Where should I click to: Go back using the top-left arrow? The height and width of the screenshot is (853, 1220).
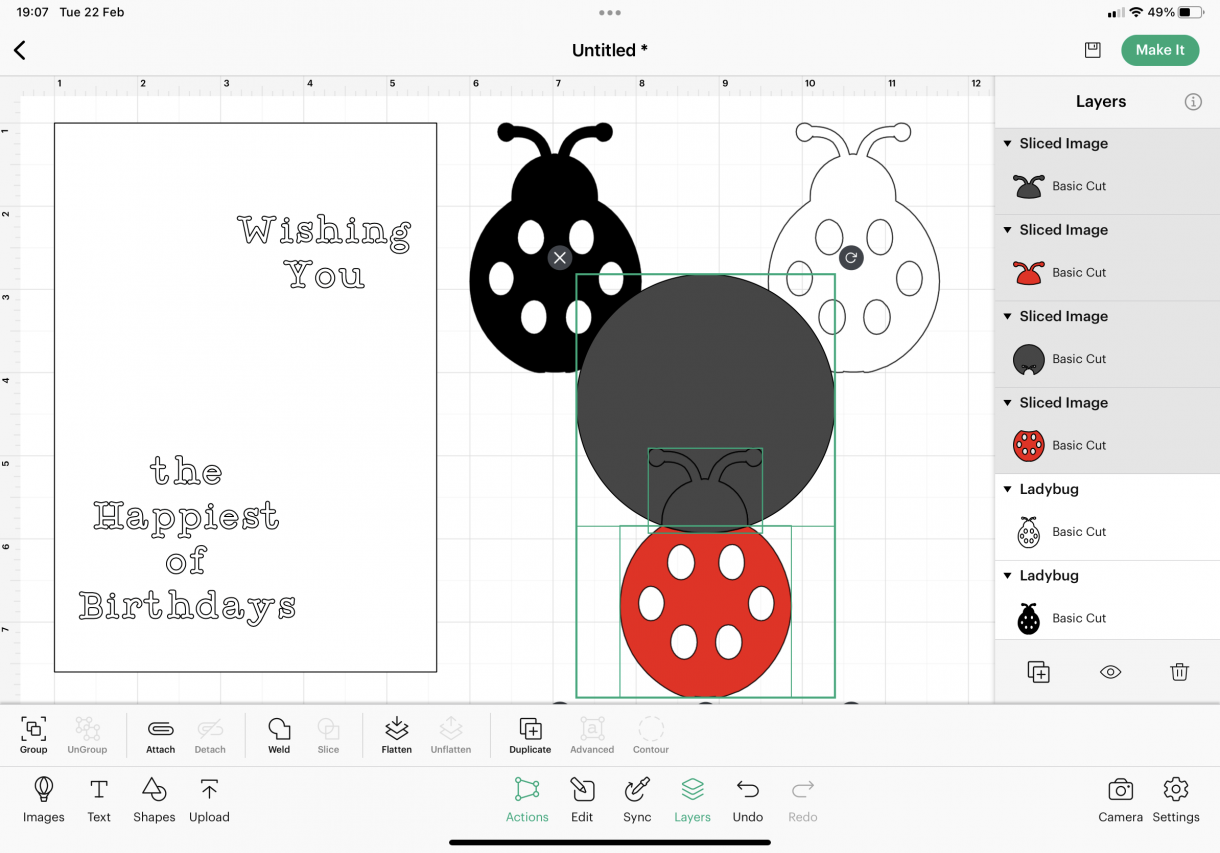(20, 50)
